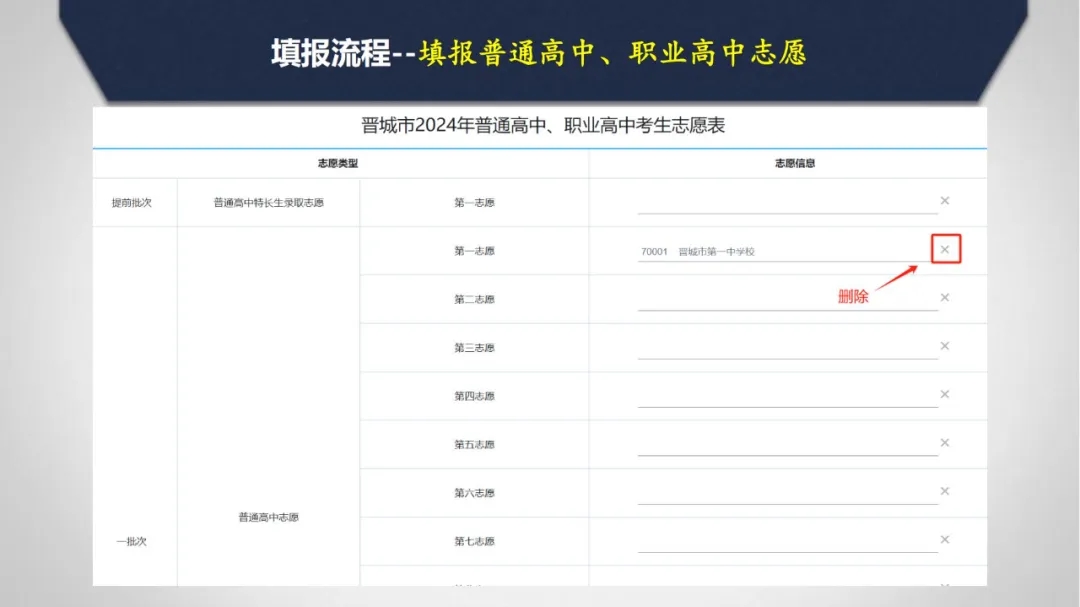This screenshot has height=607, width=1080.
Task: Delete the 晋城市第一中学校 first-choice entry
Action: click(x=945, y=249)
